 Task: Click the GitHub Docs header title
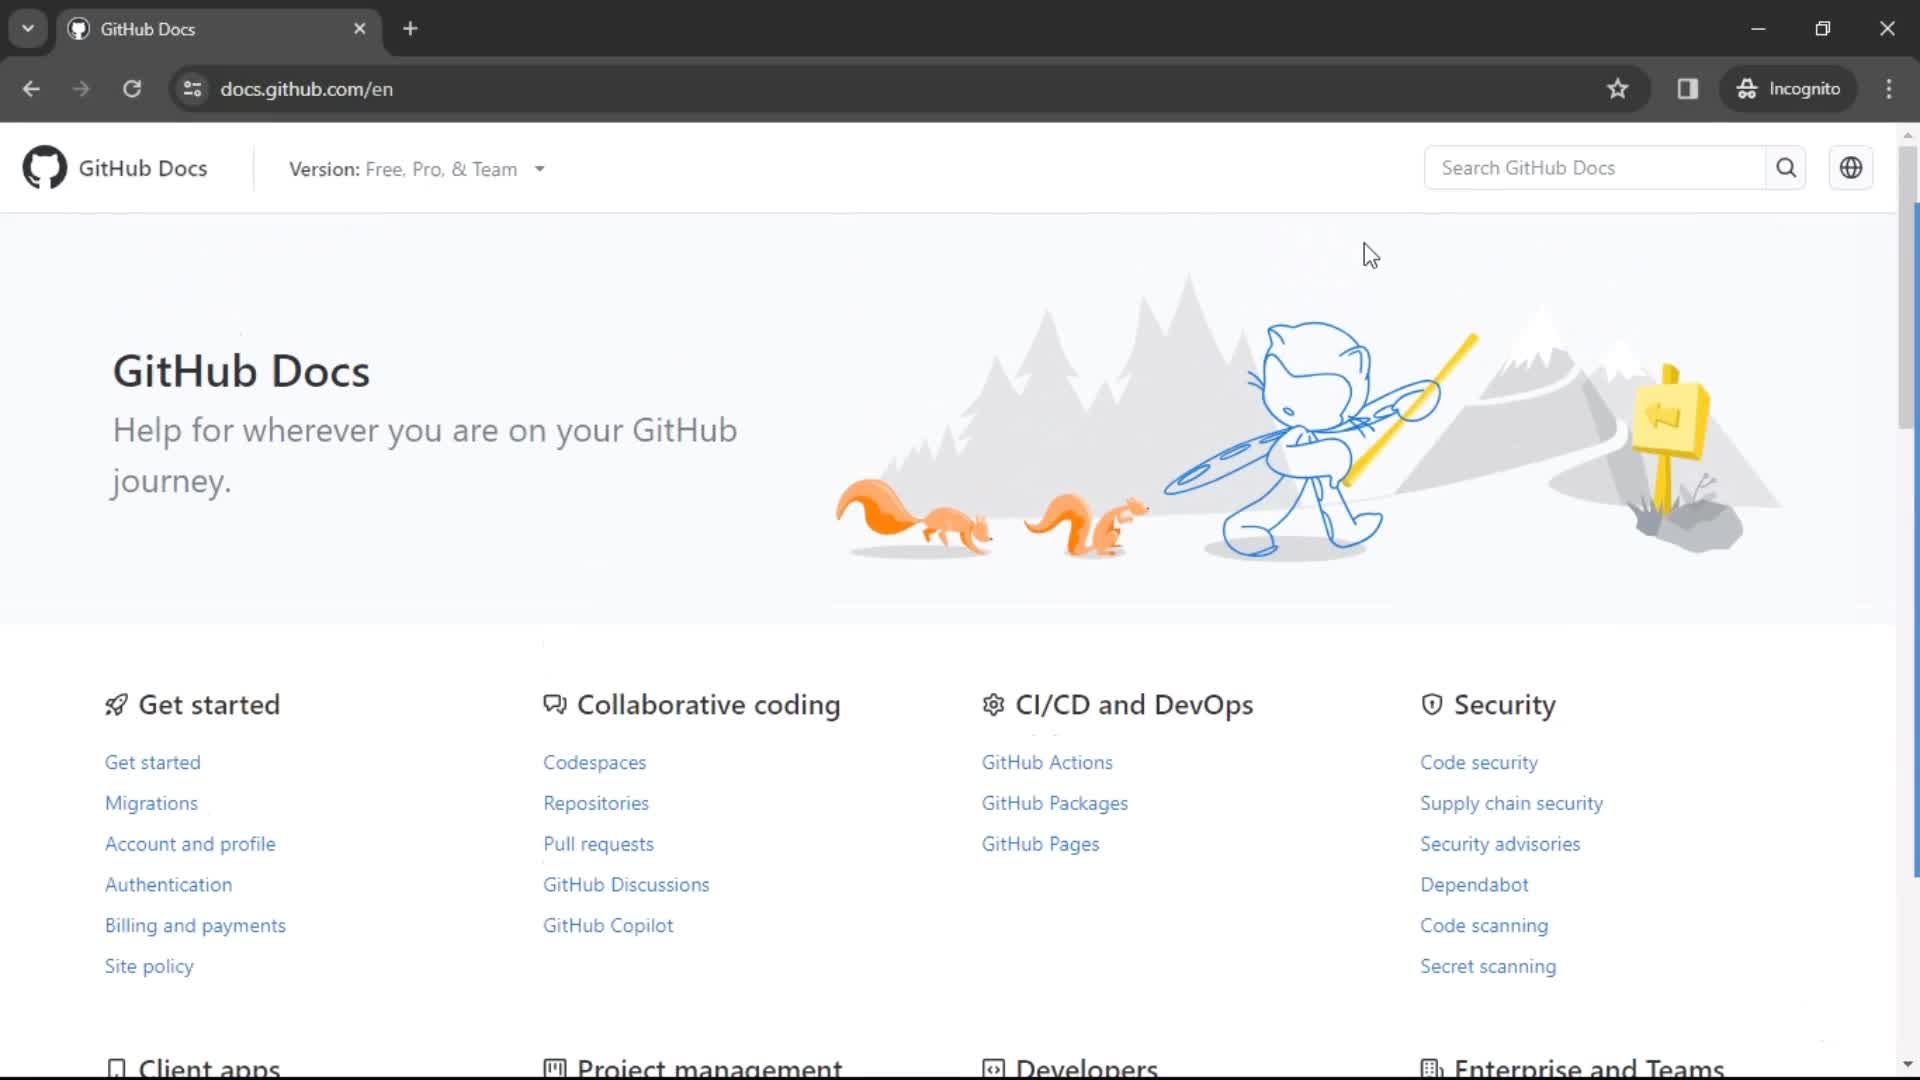click(x=143, y=168)
